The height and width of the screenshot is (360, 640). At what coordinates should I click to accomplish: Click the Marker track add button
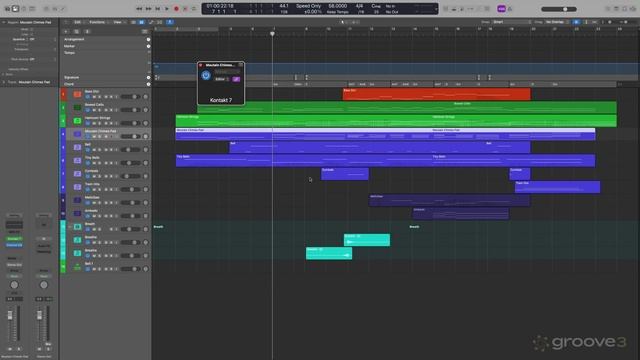(149, 47)
